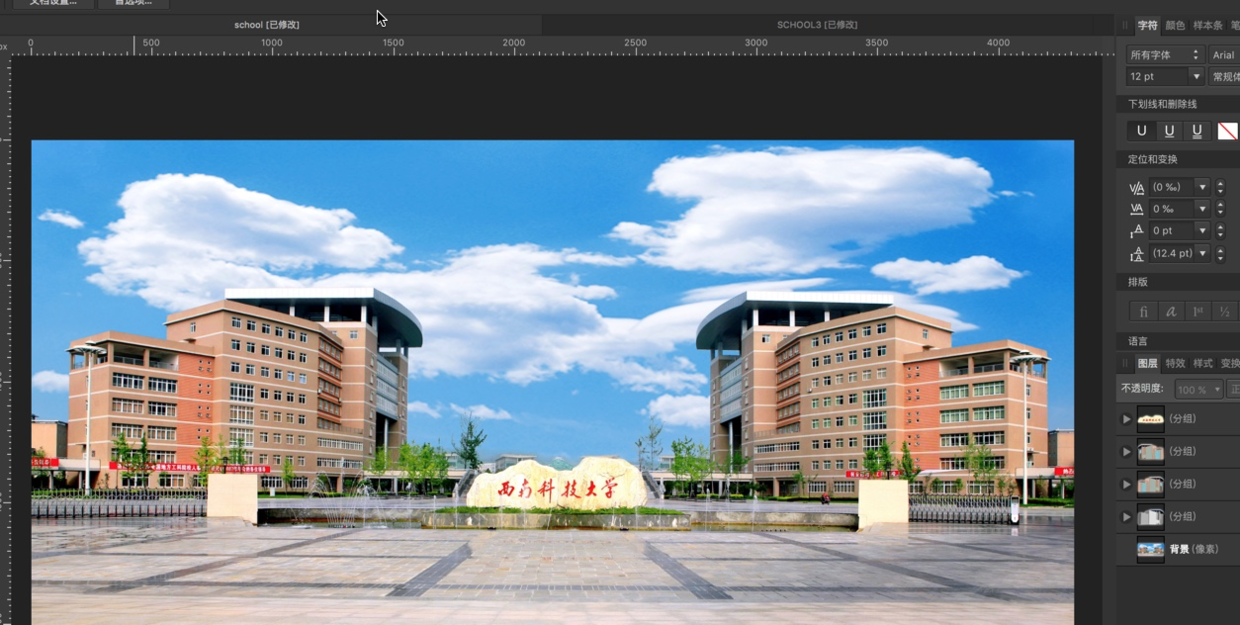Select the second group building thumbnail
1240x625 pixels.
click(x=1151, y=452)
